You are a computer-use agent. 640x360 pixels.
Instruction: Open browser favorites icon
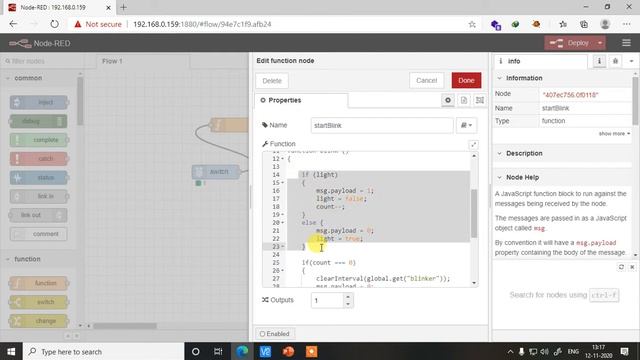click(563, 24)
